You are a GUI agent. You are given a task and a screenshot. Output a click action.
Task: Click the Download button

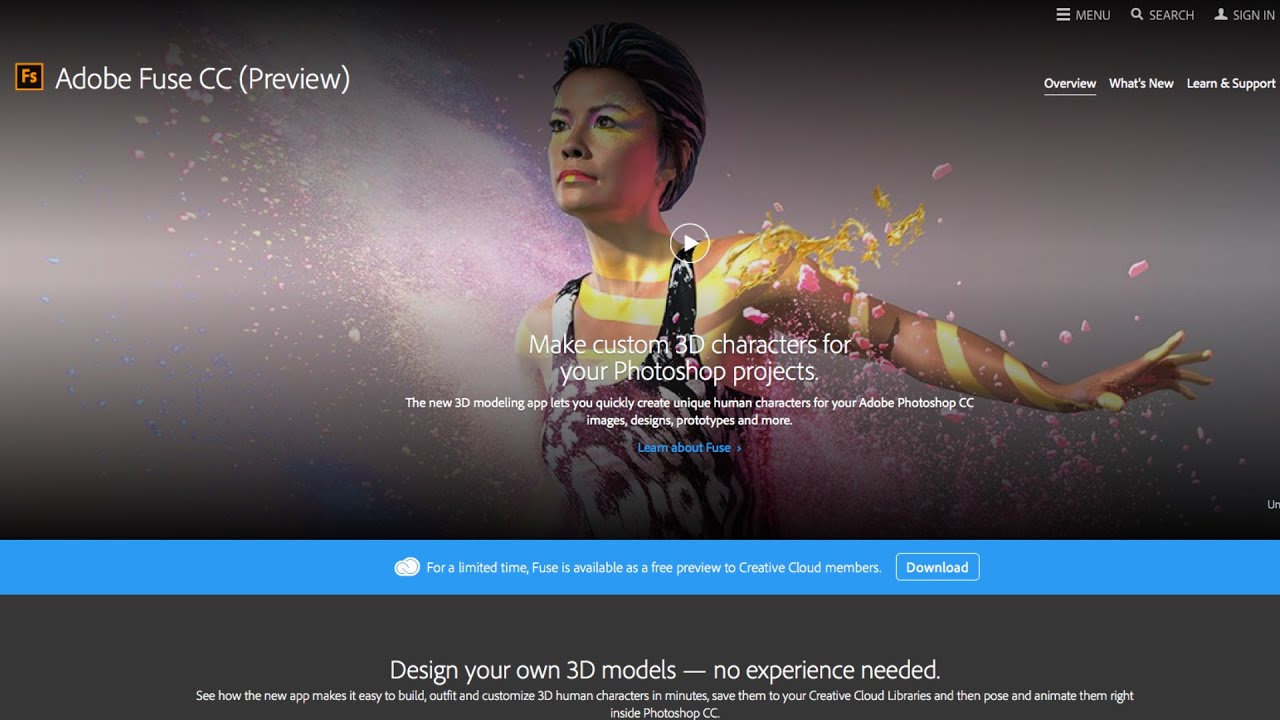coord(937,567)
